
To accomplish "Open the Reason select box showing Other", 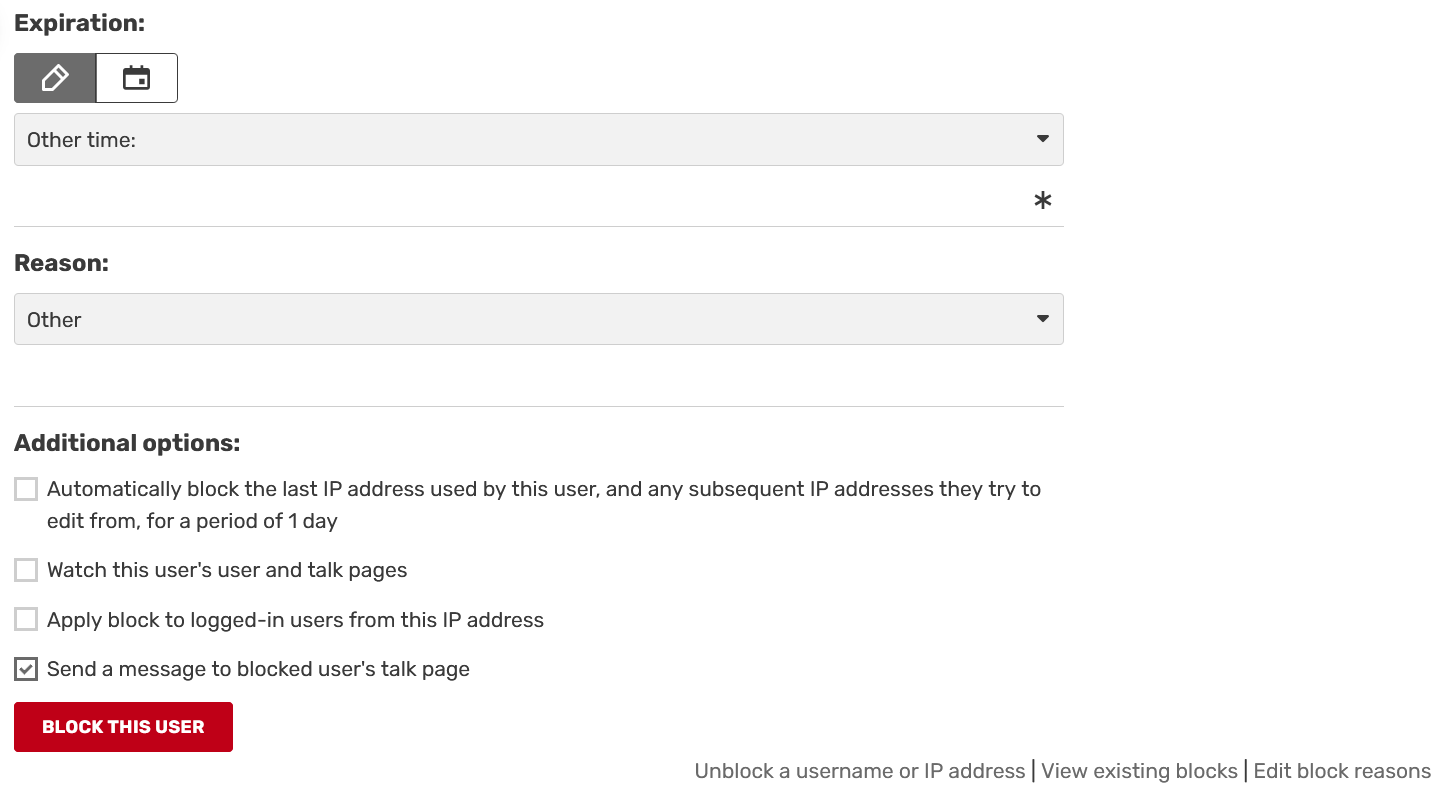I will [x=538, y=319].
